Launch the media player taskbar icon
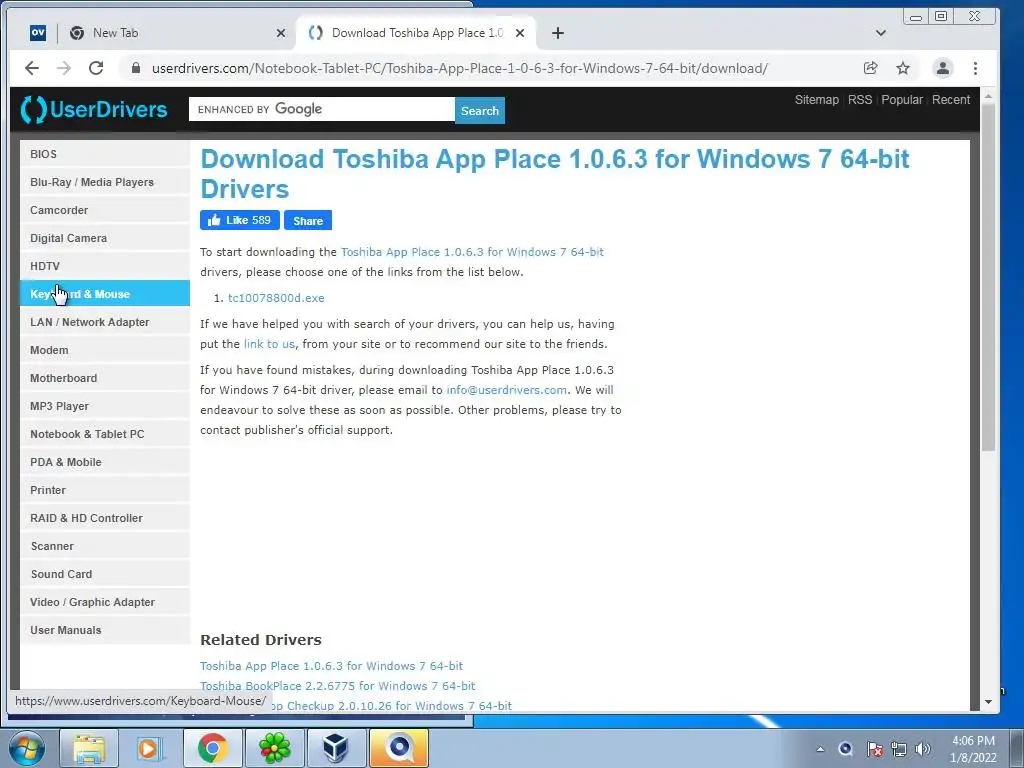The width and height of the screenshot is (1024, 768). click(150, 748)
